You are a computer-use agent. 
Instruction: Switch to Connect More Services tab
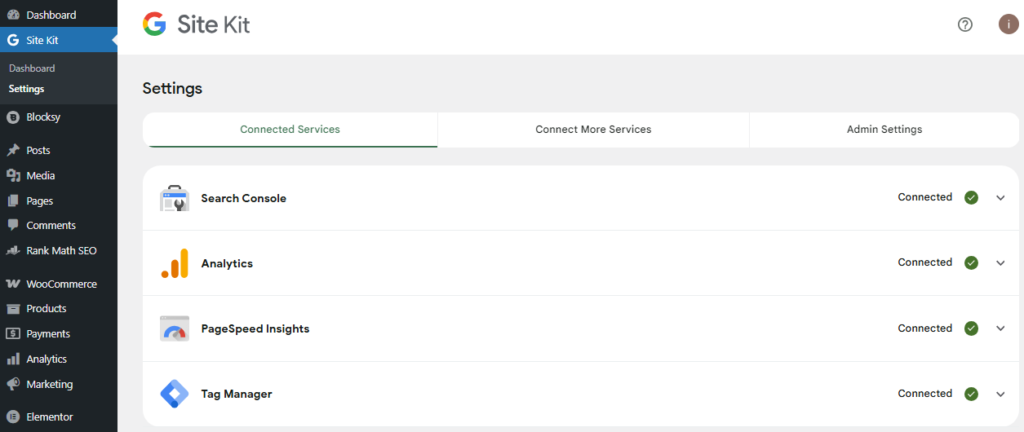click(x=593, y=129)
